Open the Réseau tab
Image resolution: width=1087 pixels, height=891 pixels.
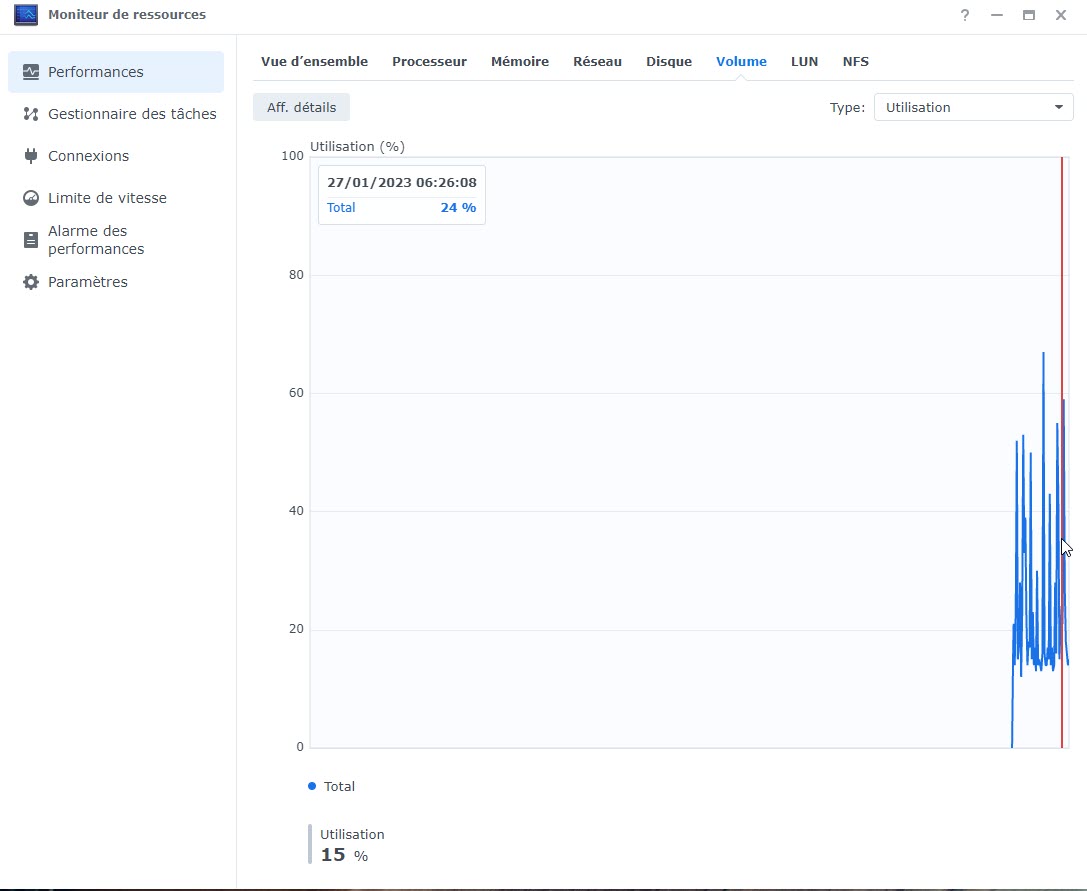pyautogui.click(x=597, y=61)
